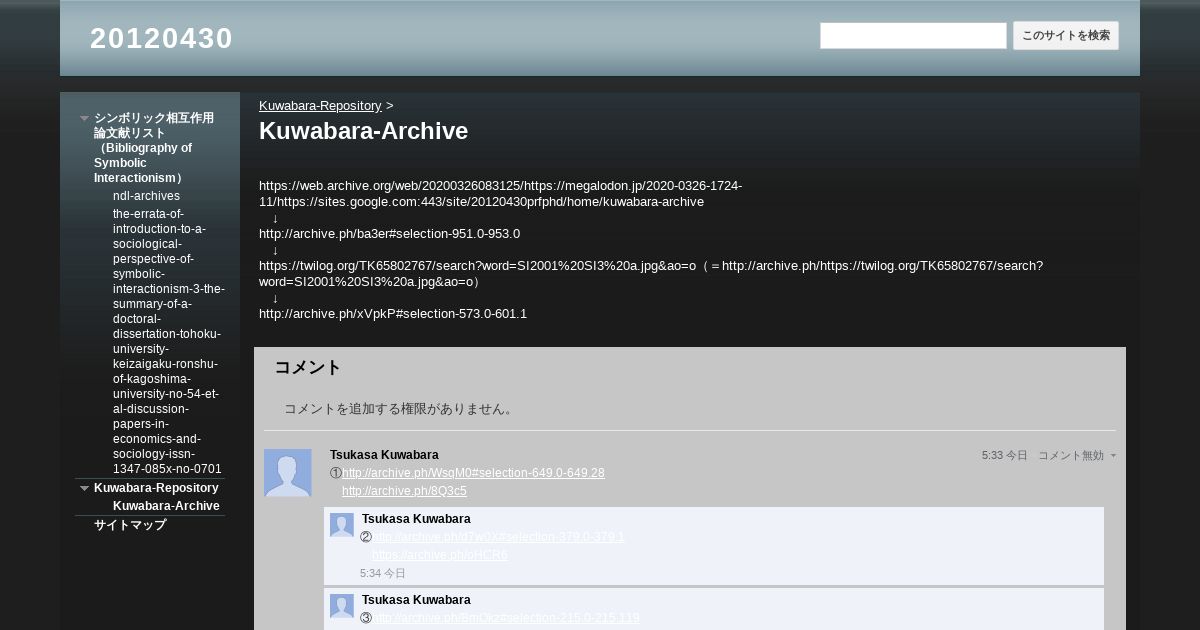Open the ndl-archives sidebar page
1200x630 pixels.
pyautogui.click(x=146, y=196)
